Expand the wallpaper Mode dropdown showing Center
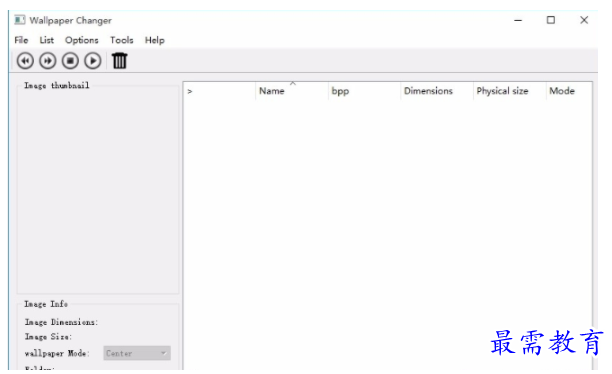 click(137, 353)
